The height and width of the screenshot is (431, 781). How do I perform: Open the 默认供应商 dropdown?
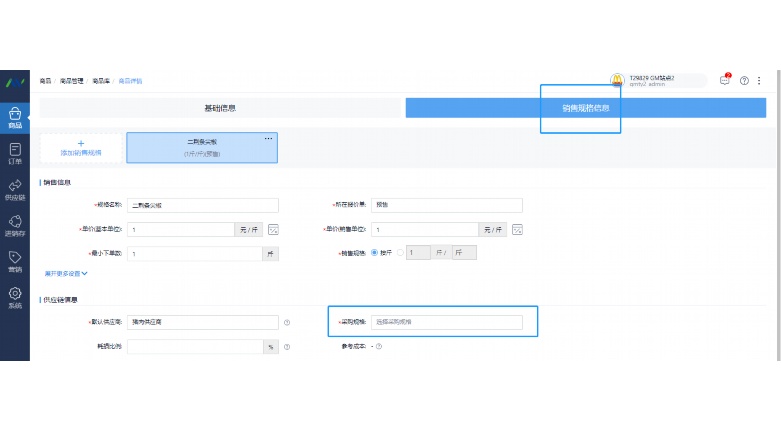(203, 322)
